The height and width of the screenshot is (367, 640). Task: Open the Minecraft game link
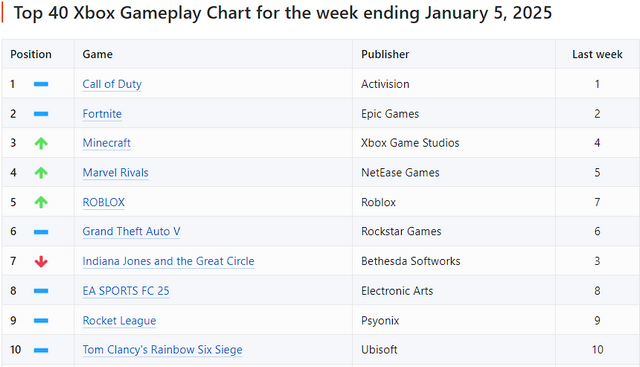click(107, 143)
